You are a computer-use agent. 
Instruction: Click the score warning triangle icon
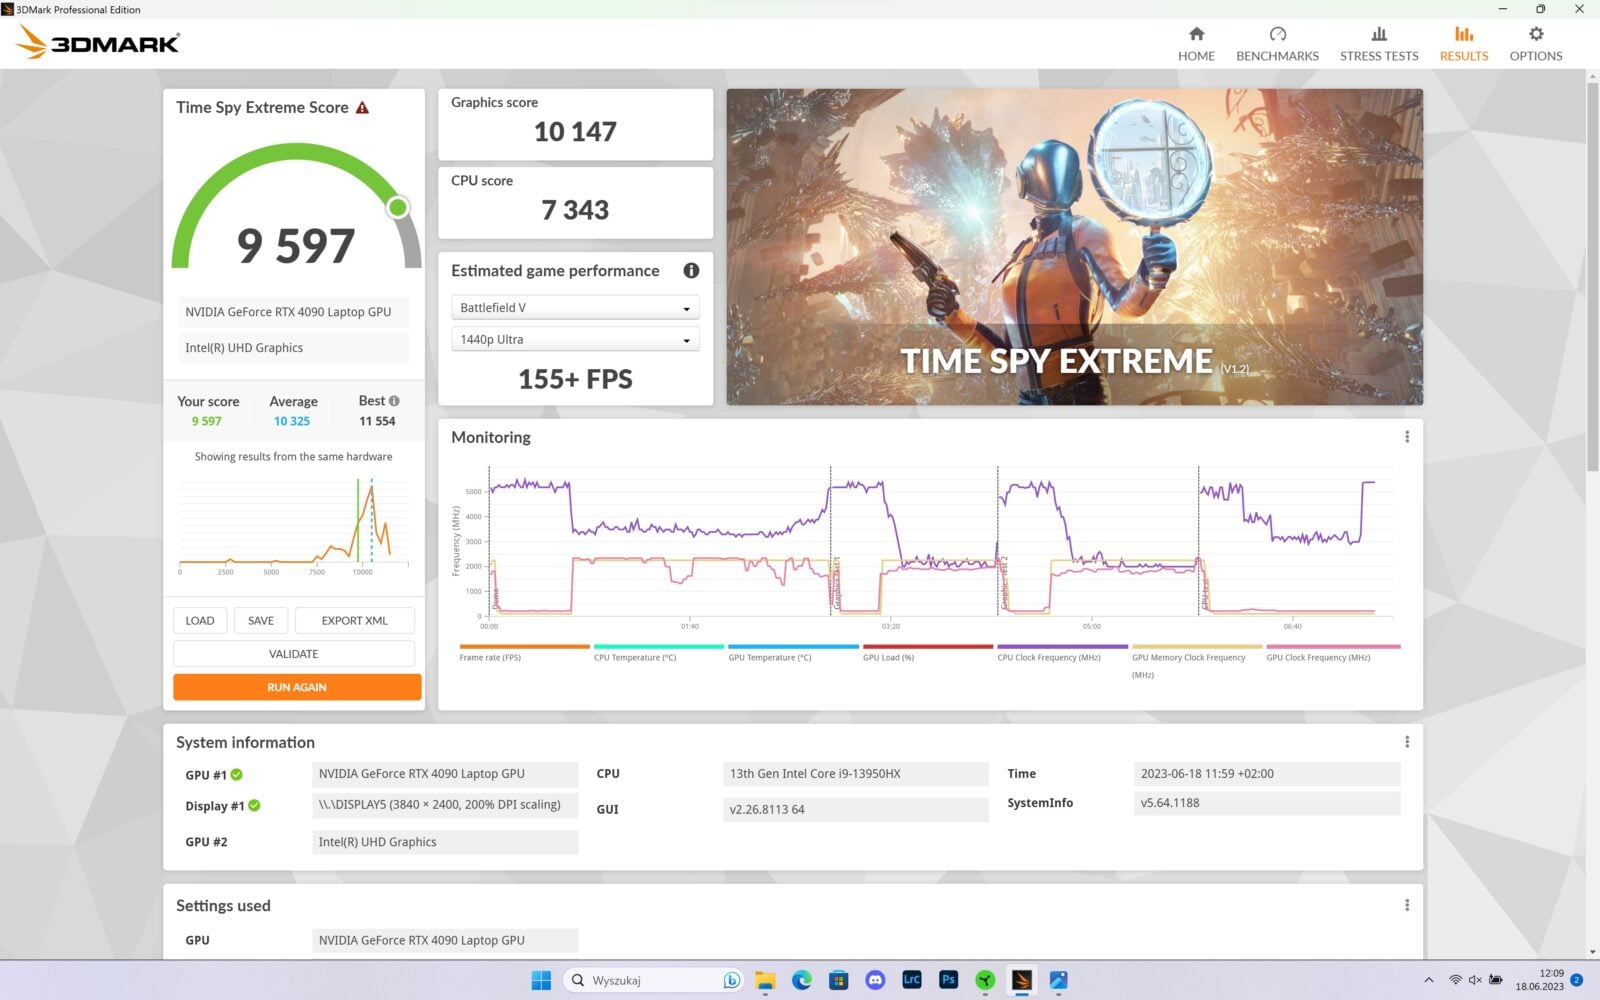click(363, 107)
